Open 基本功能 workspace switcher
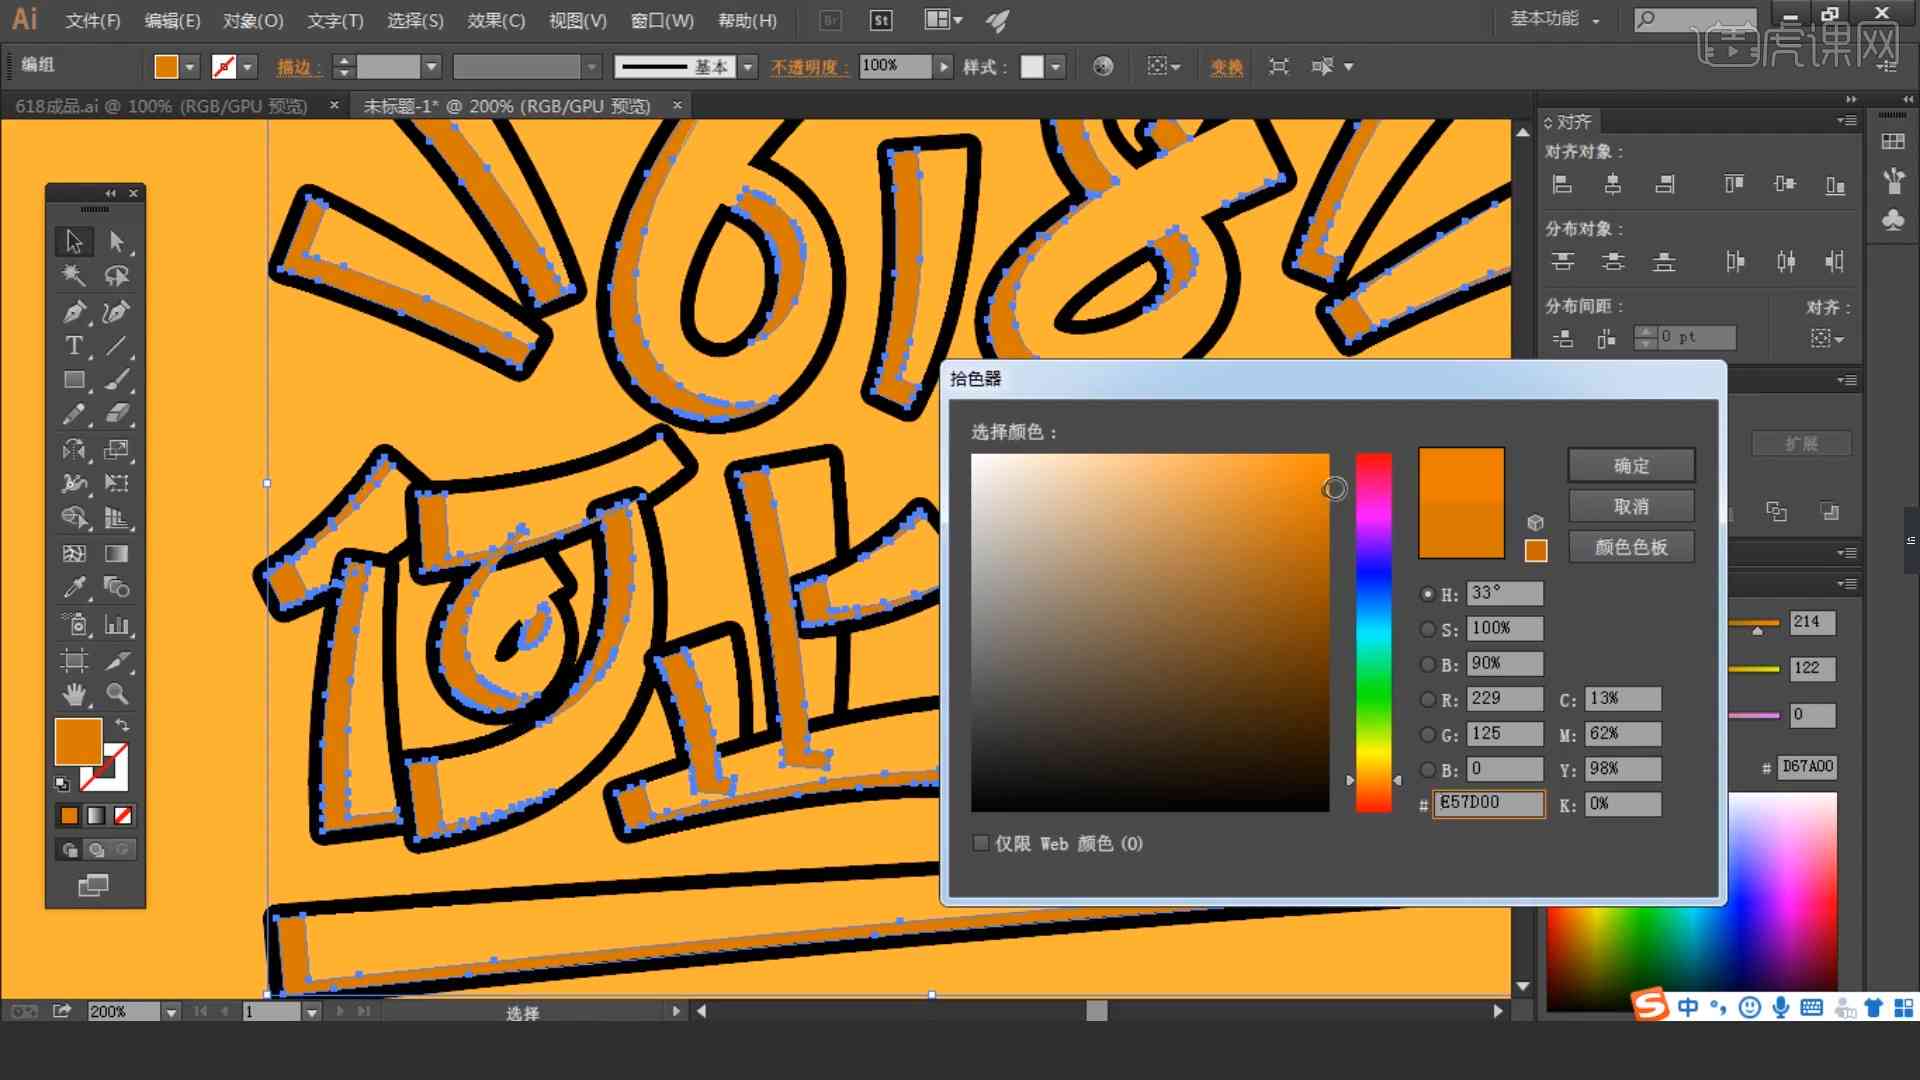The height and width of the screenshot is (1080, 1920). [1555, 19]
